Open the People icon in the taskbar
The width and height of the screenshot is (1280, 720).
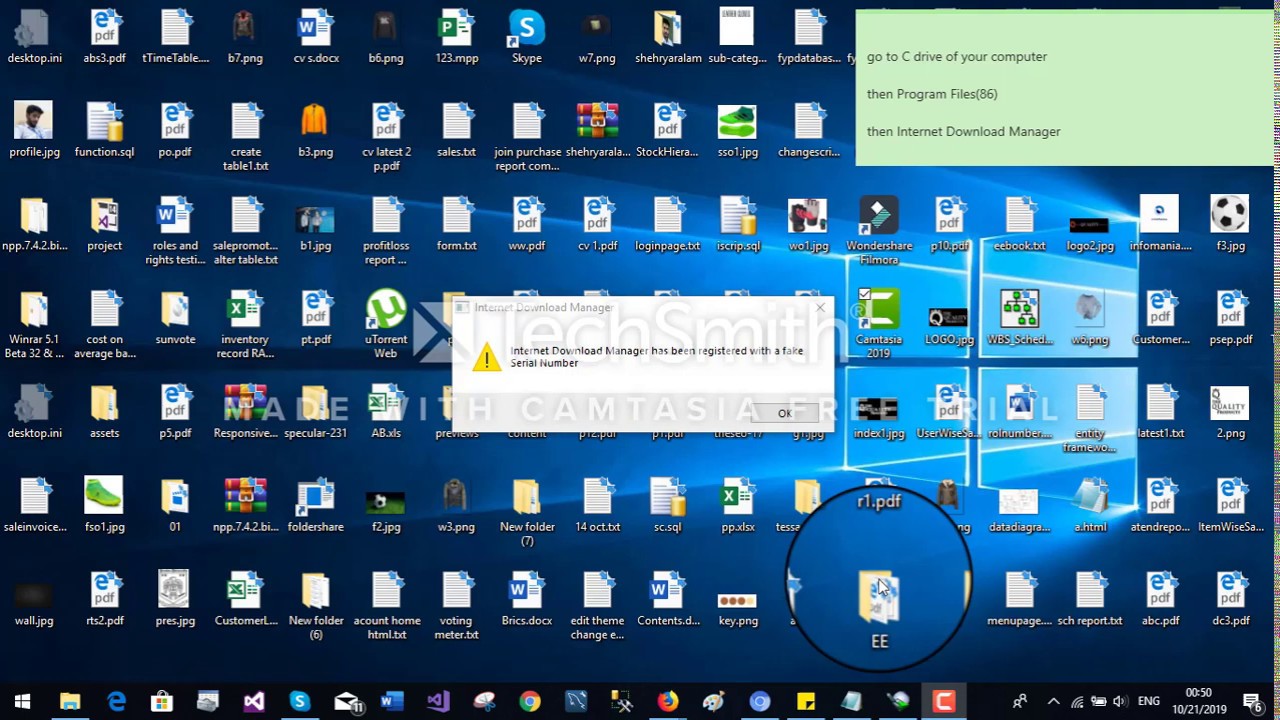coord(1019,702)
